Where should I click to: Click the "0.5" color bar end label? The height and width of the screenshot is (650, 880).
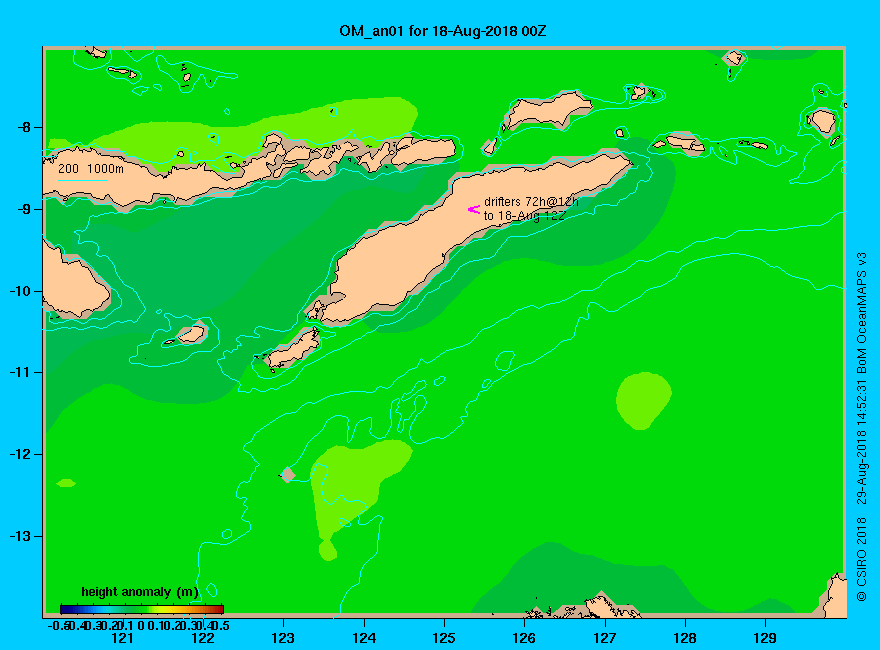pos(222,626)
